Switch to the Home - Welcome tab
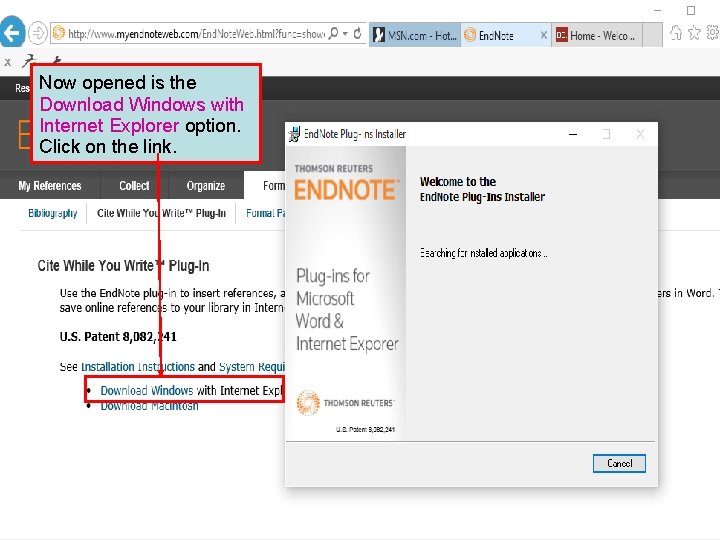This screenshot has height=540, width=720. [x=597, y=35]
